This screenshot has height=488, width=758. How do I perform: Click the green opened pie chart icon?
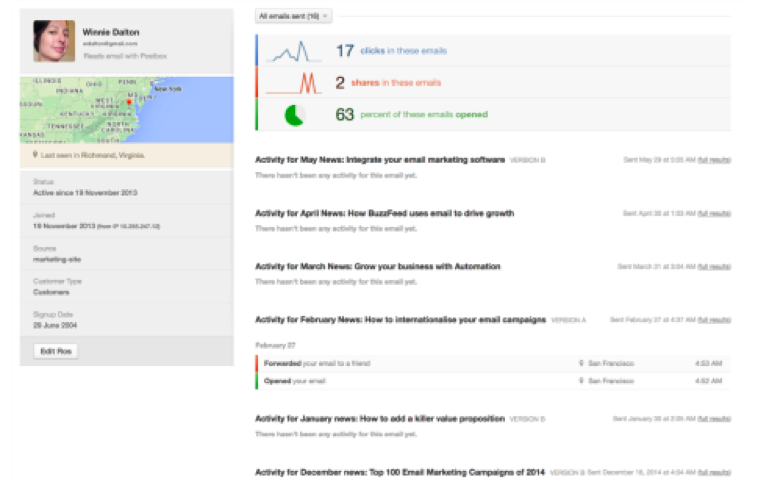coord(295,115)
